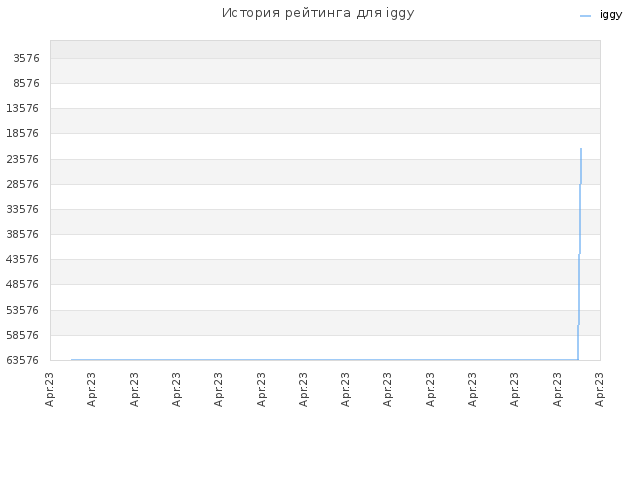The image size is (640, 480).
Task: Click the top peak of the blue rating line
Action: pyautogui.click(x=581, y=149)
